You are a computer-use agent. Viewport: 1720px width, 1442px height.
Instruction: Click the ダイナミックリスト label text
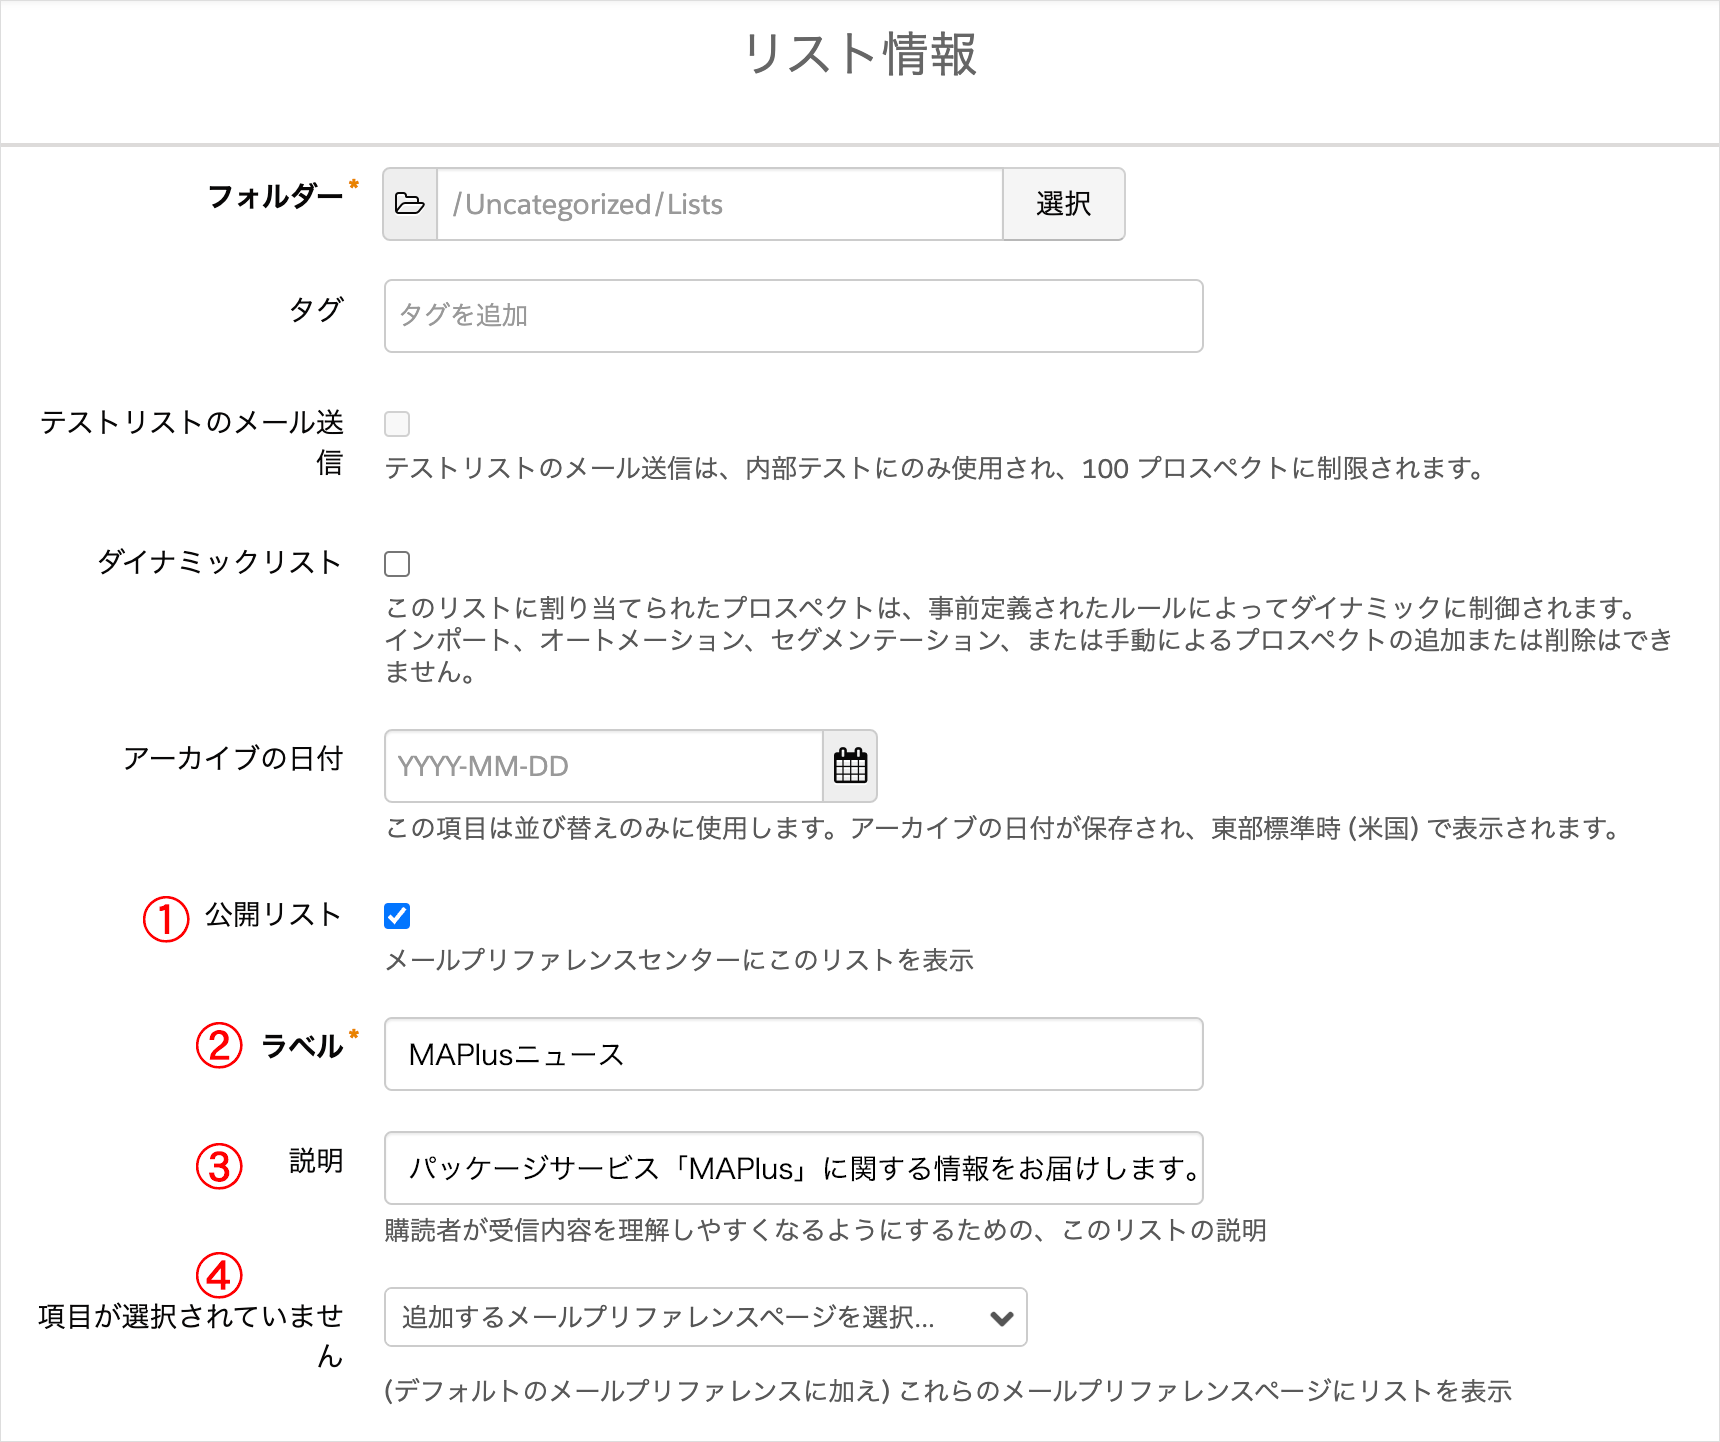(x=220, y=562)
